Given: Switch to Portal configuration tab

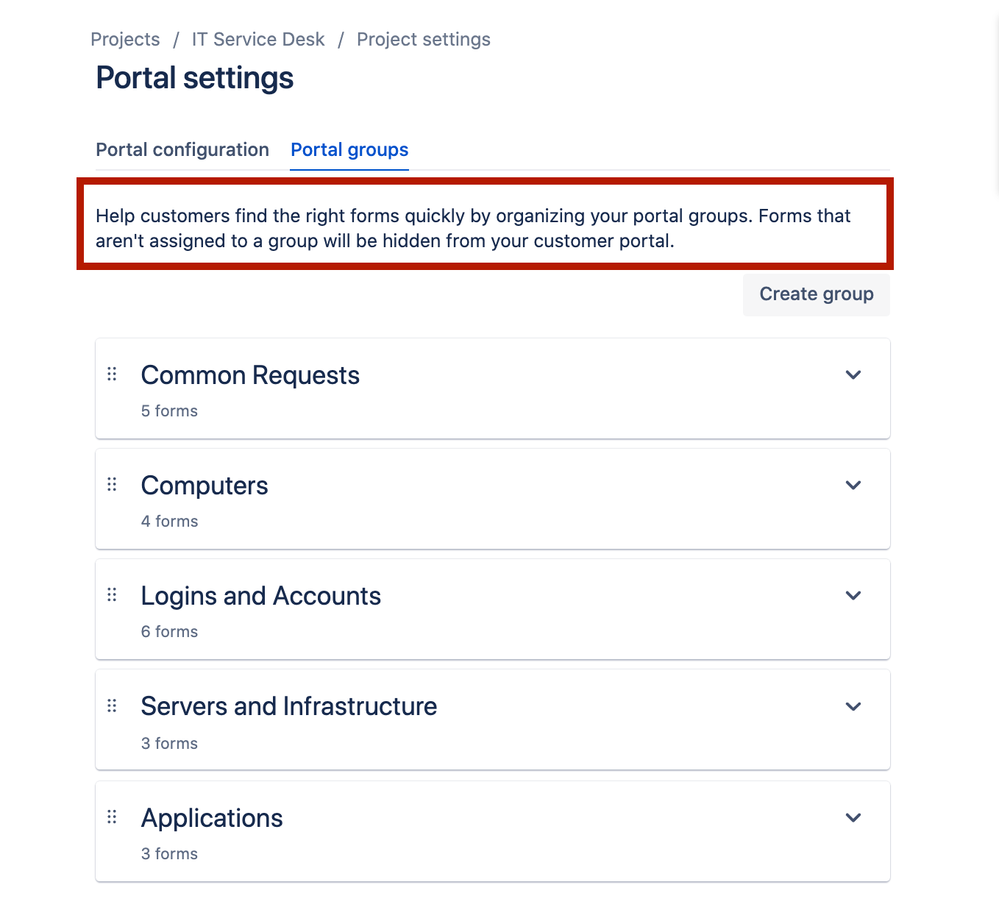Looking at the screenshot, I should [182, 150].
